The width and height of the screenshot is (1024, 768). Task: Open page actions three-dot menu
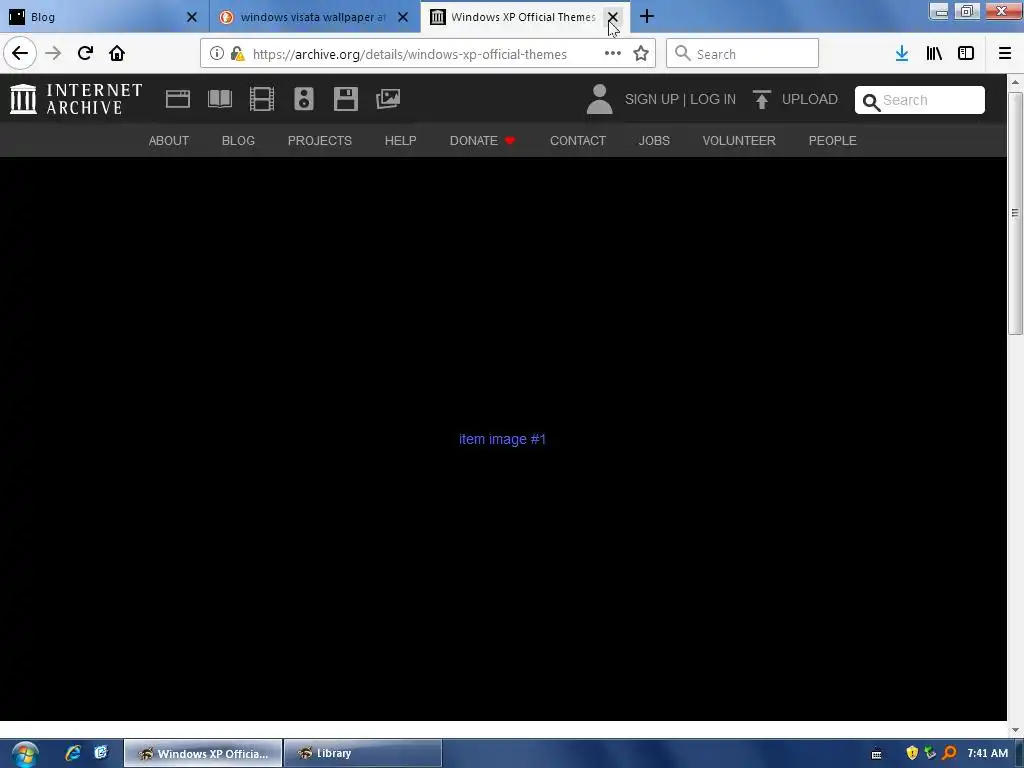click(x=613, y=54)
